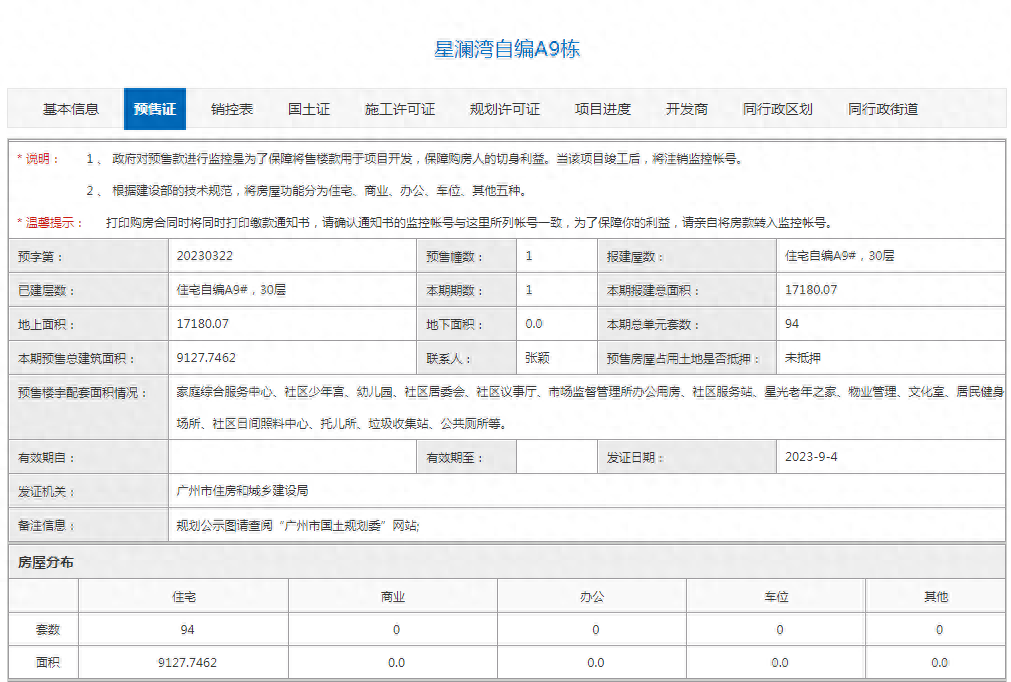The image size is (1011, 682).
Task: Open the 施工许可证 tab
Action: 399,109
